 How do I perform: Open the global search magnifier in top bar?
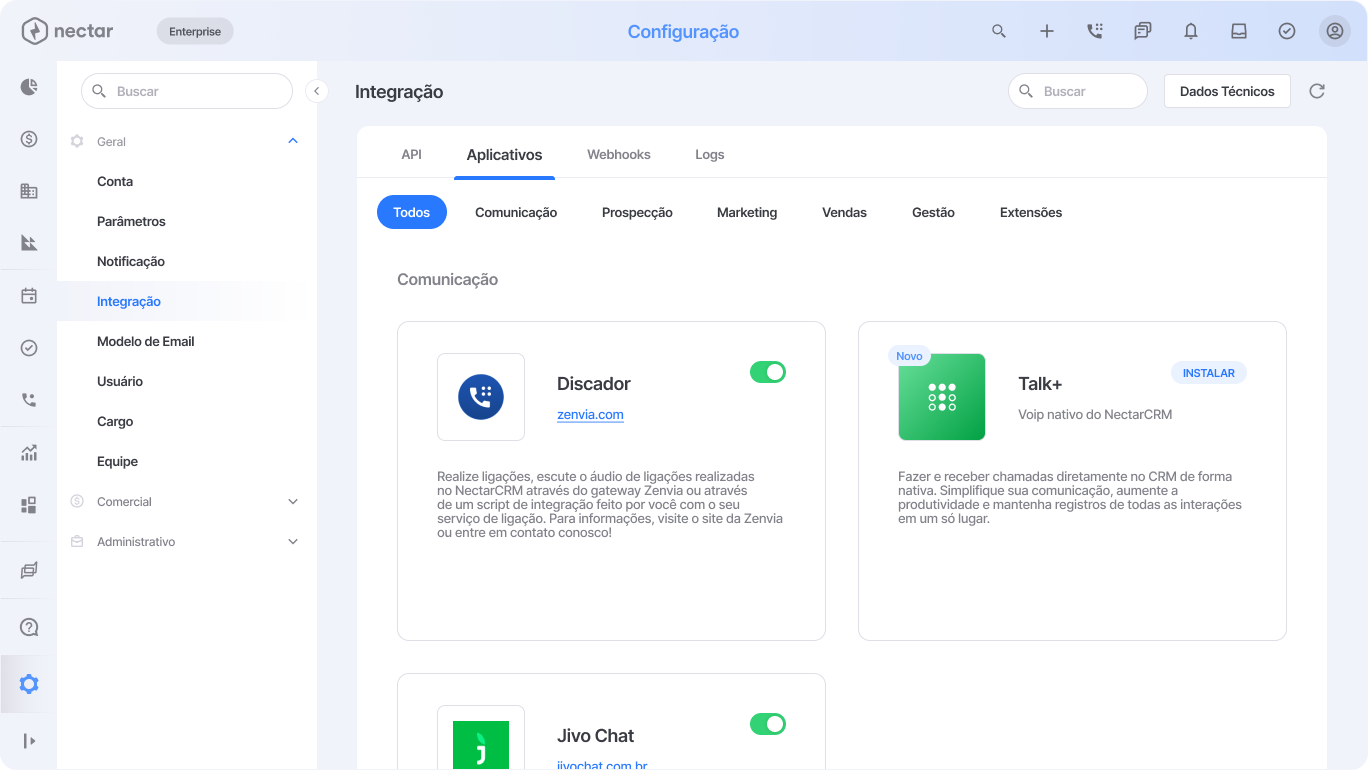coord(999,31)
